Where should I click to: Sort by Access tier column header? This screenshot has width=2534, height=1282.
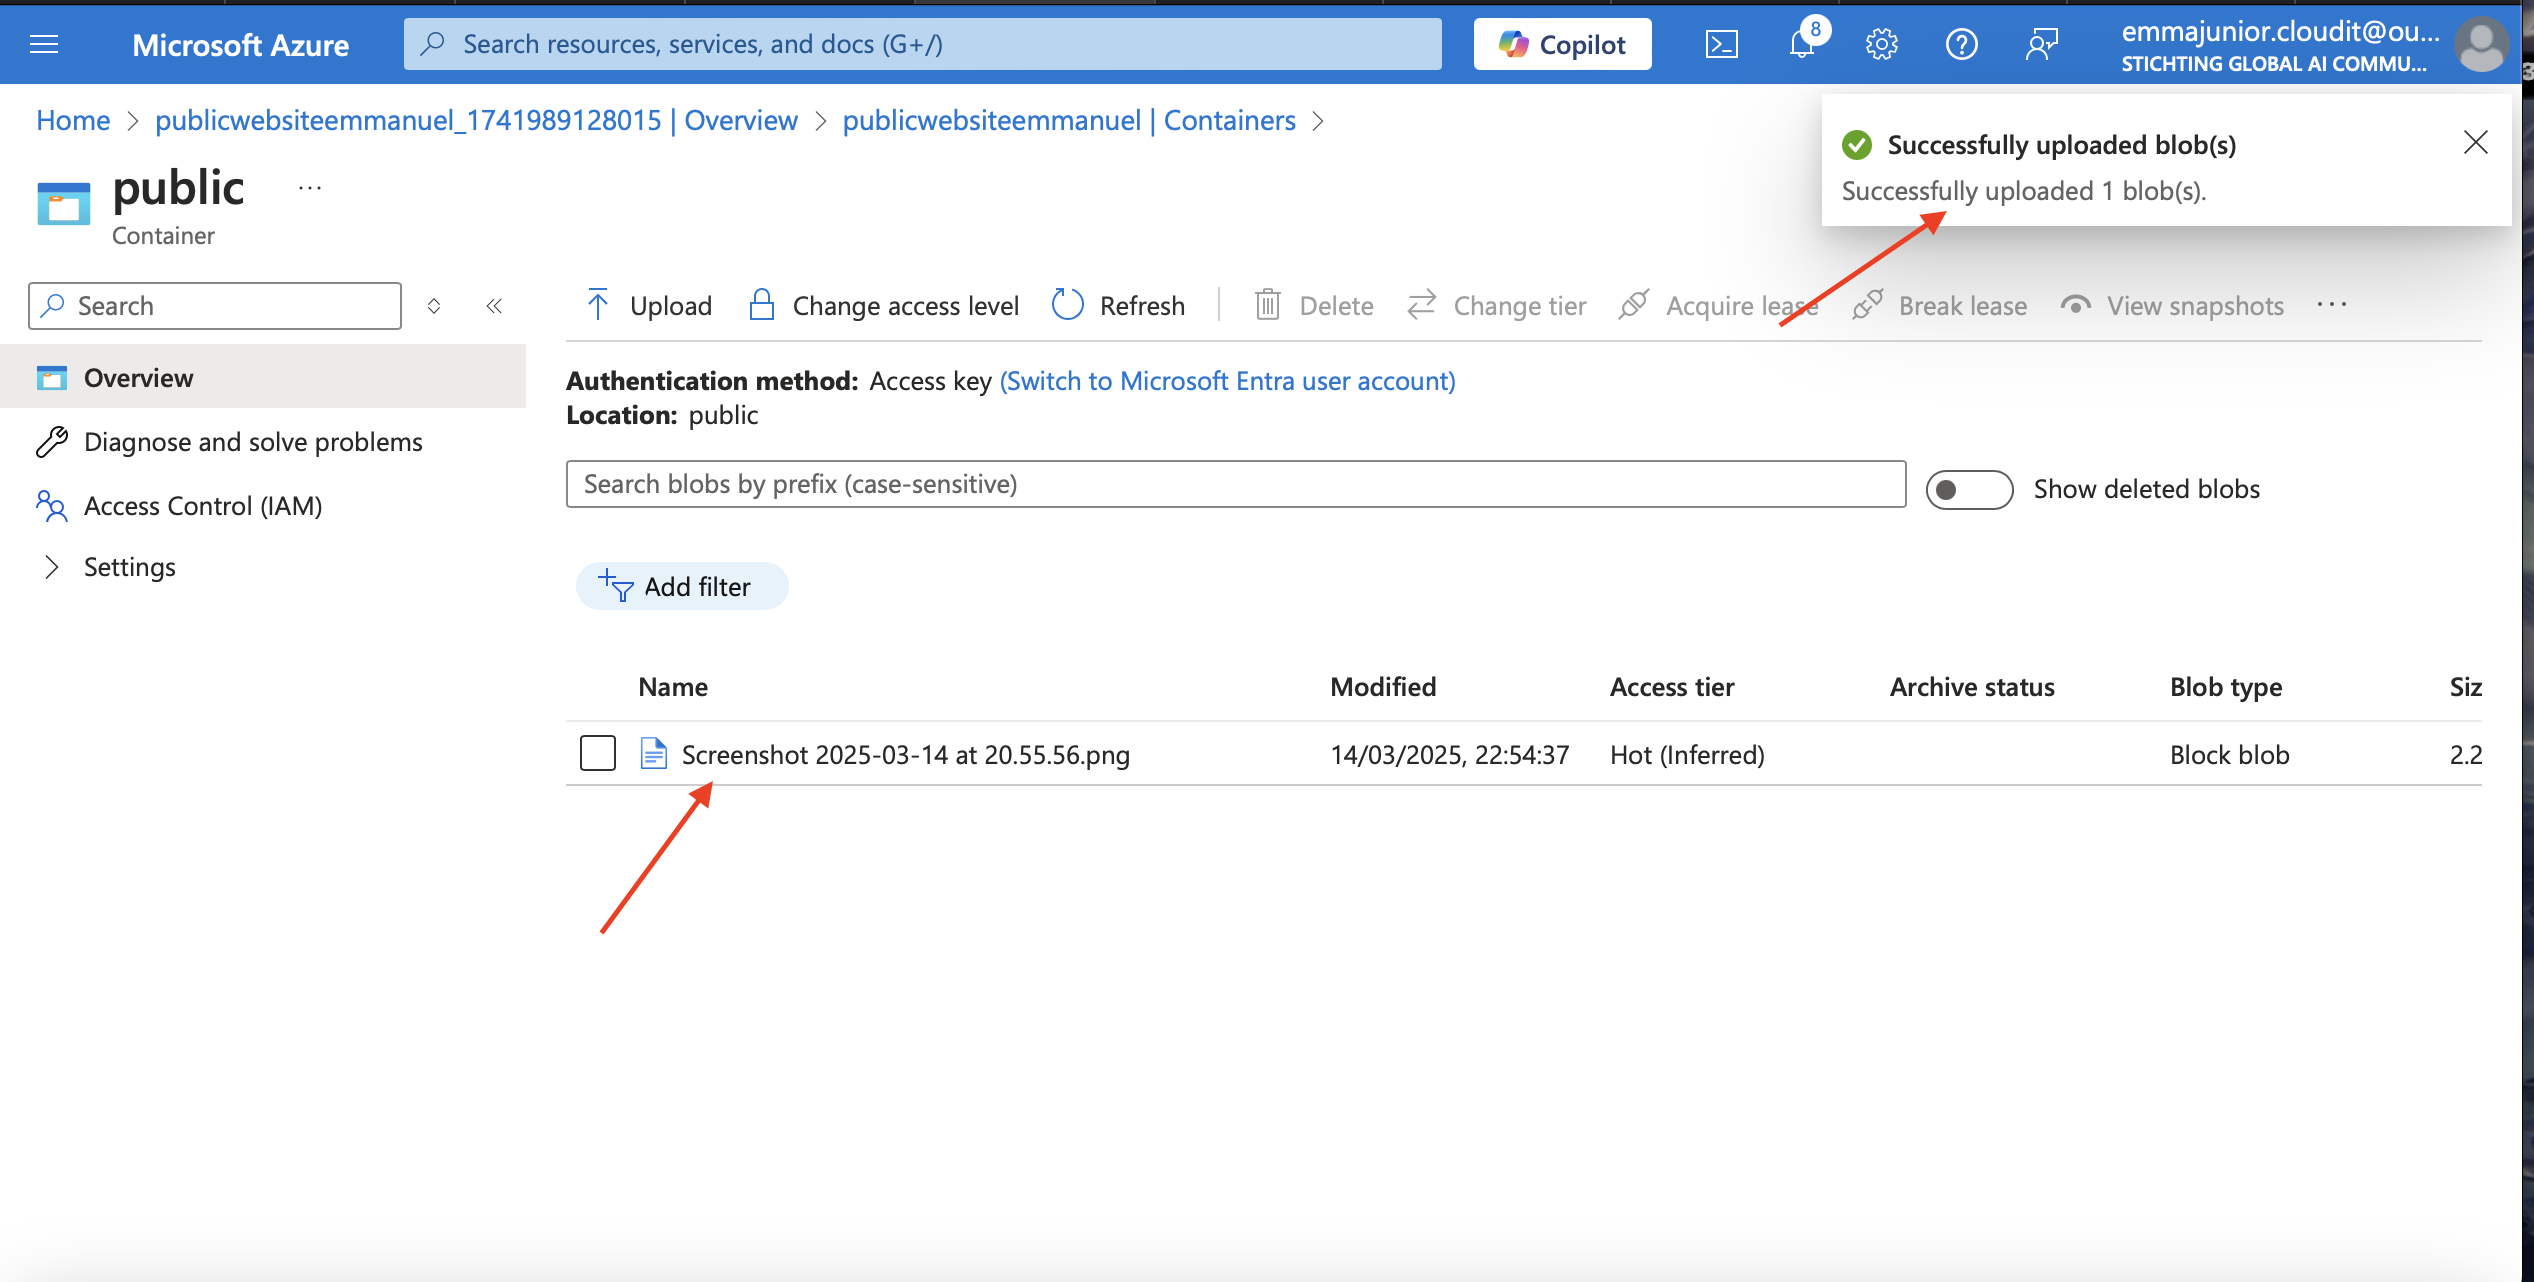point(1672,687)
